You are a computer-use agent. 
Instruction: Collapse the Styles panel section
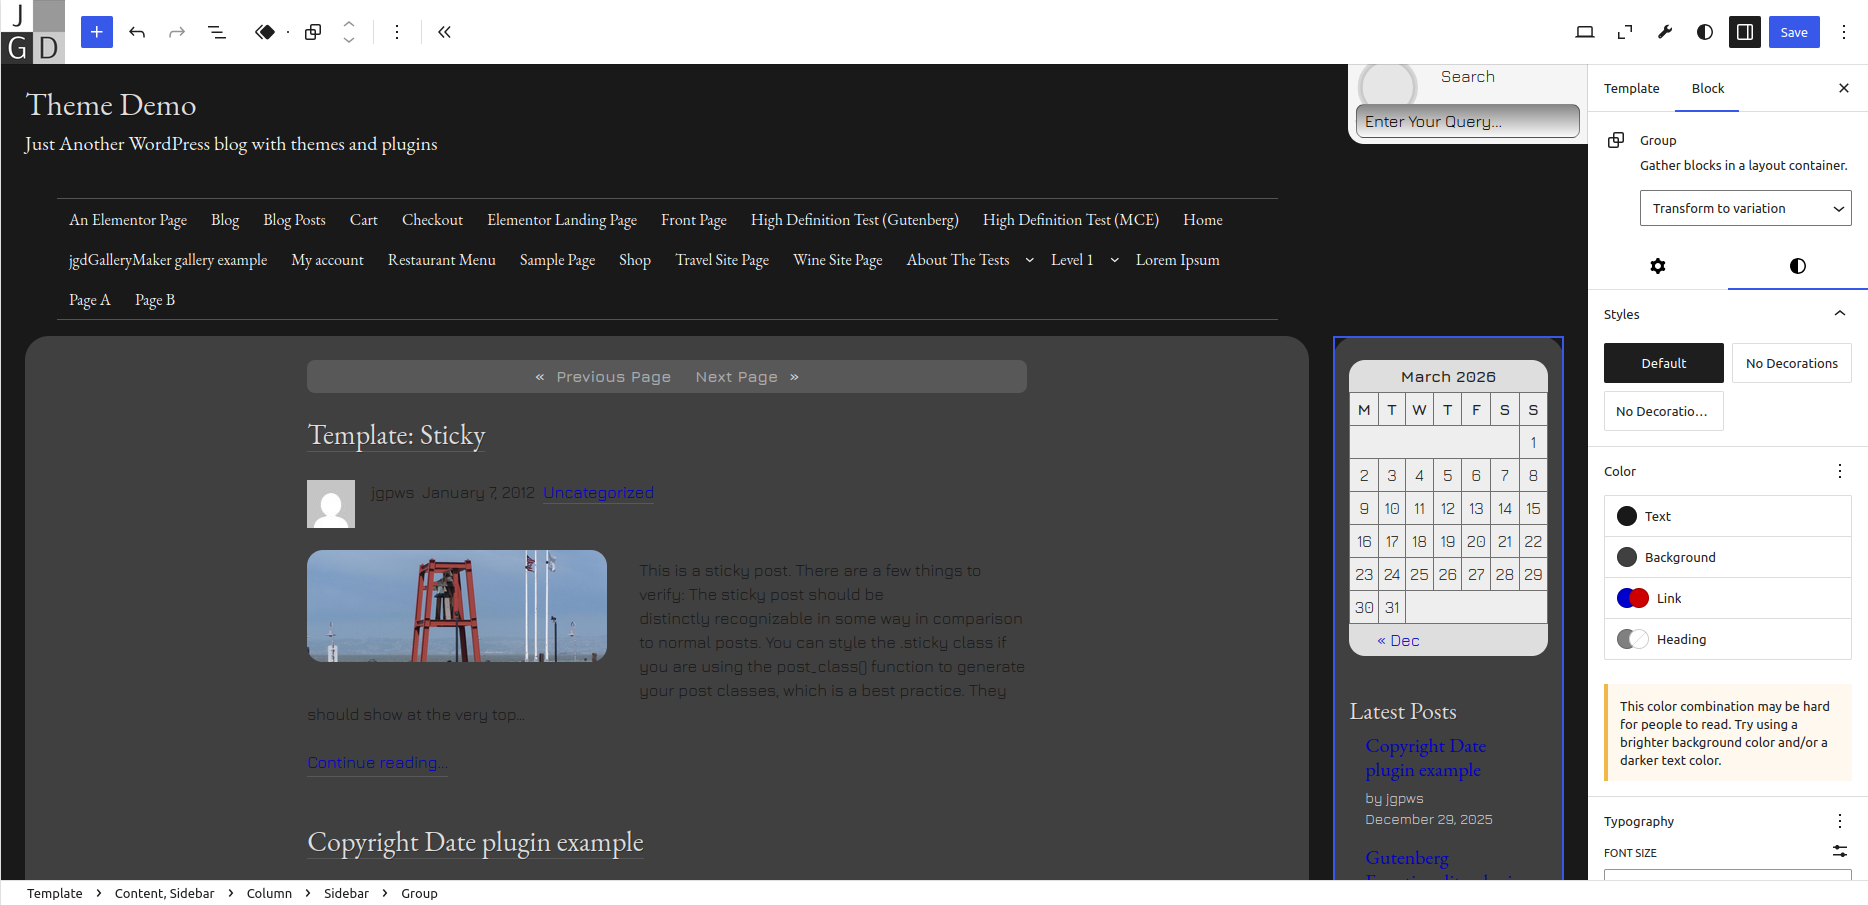point(1839,314)
